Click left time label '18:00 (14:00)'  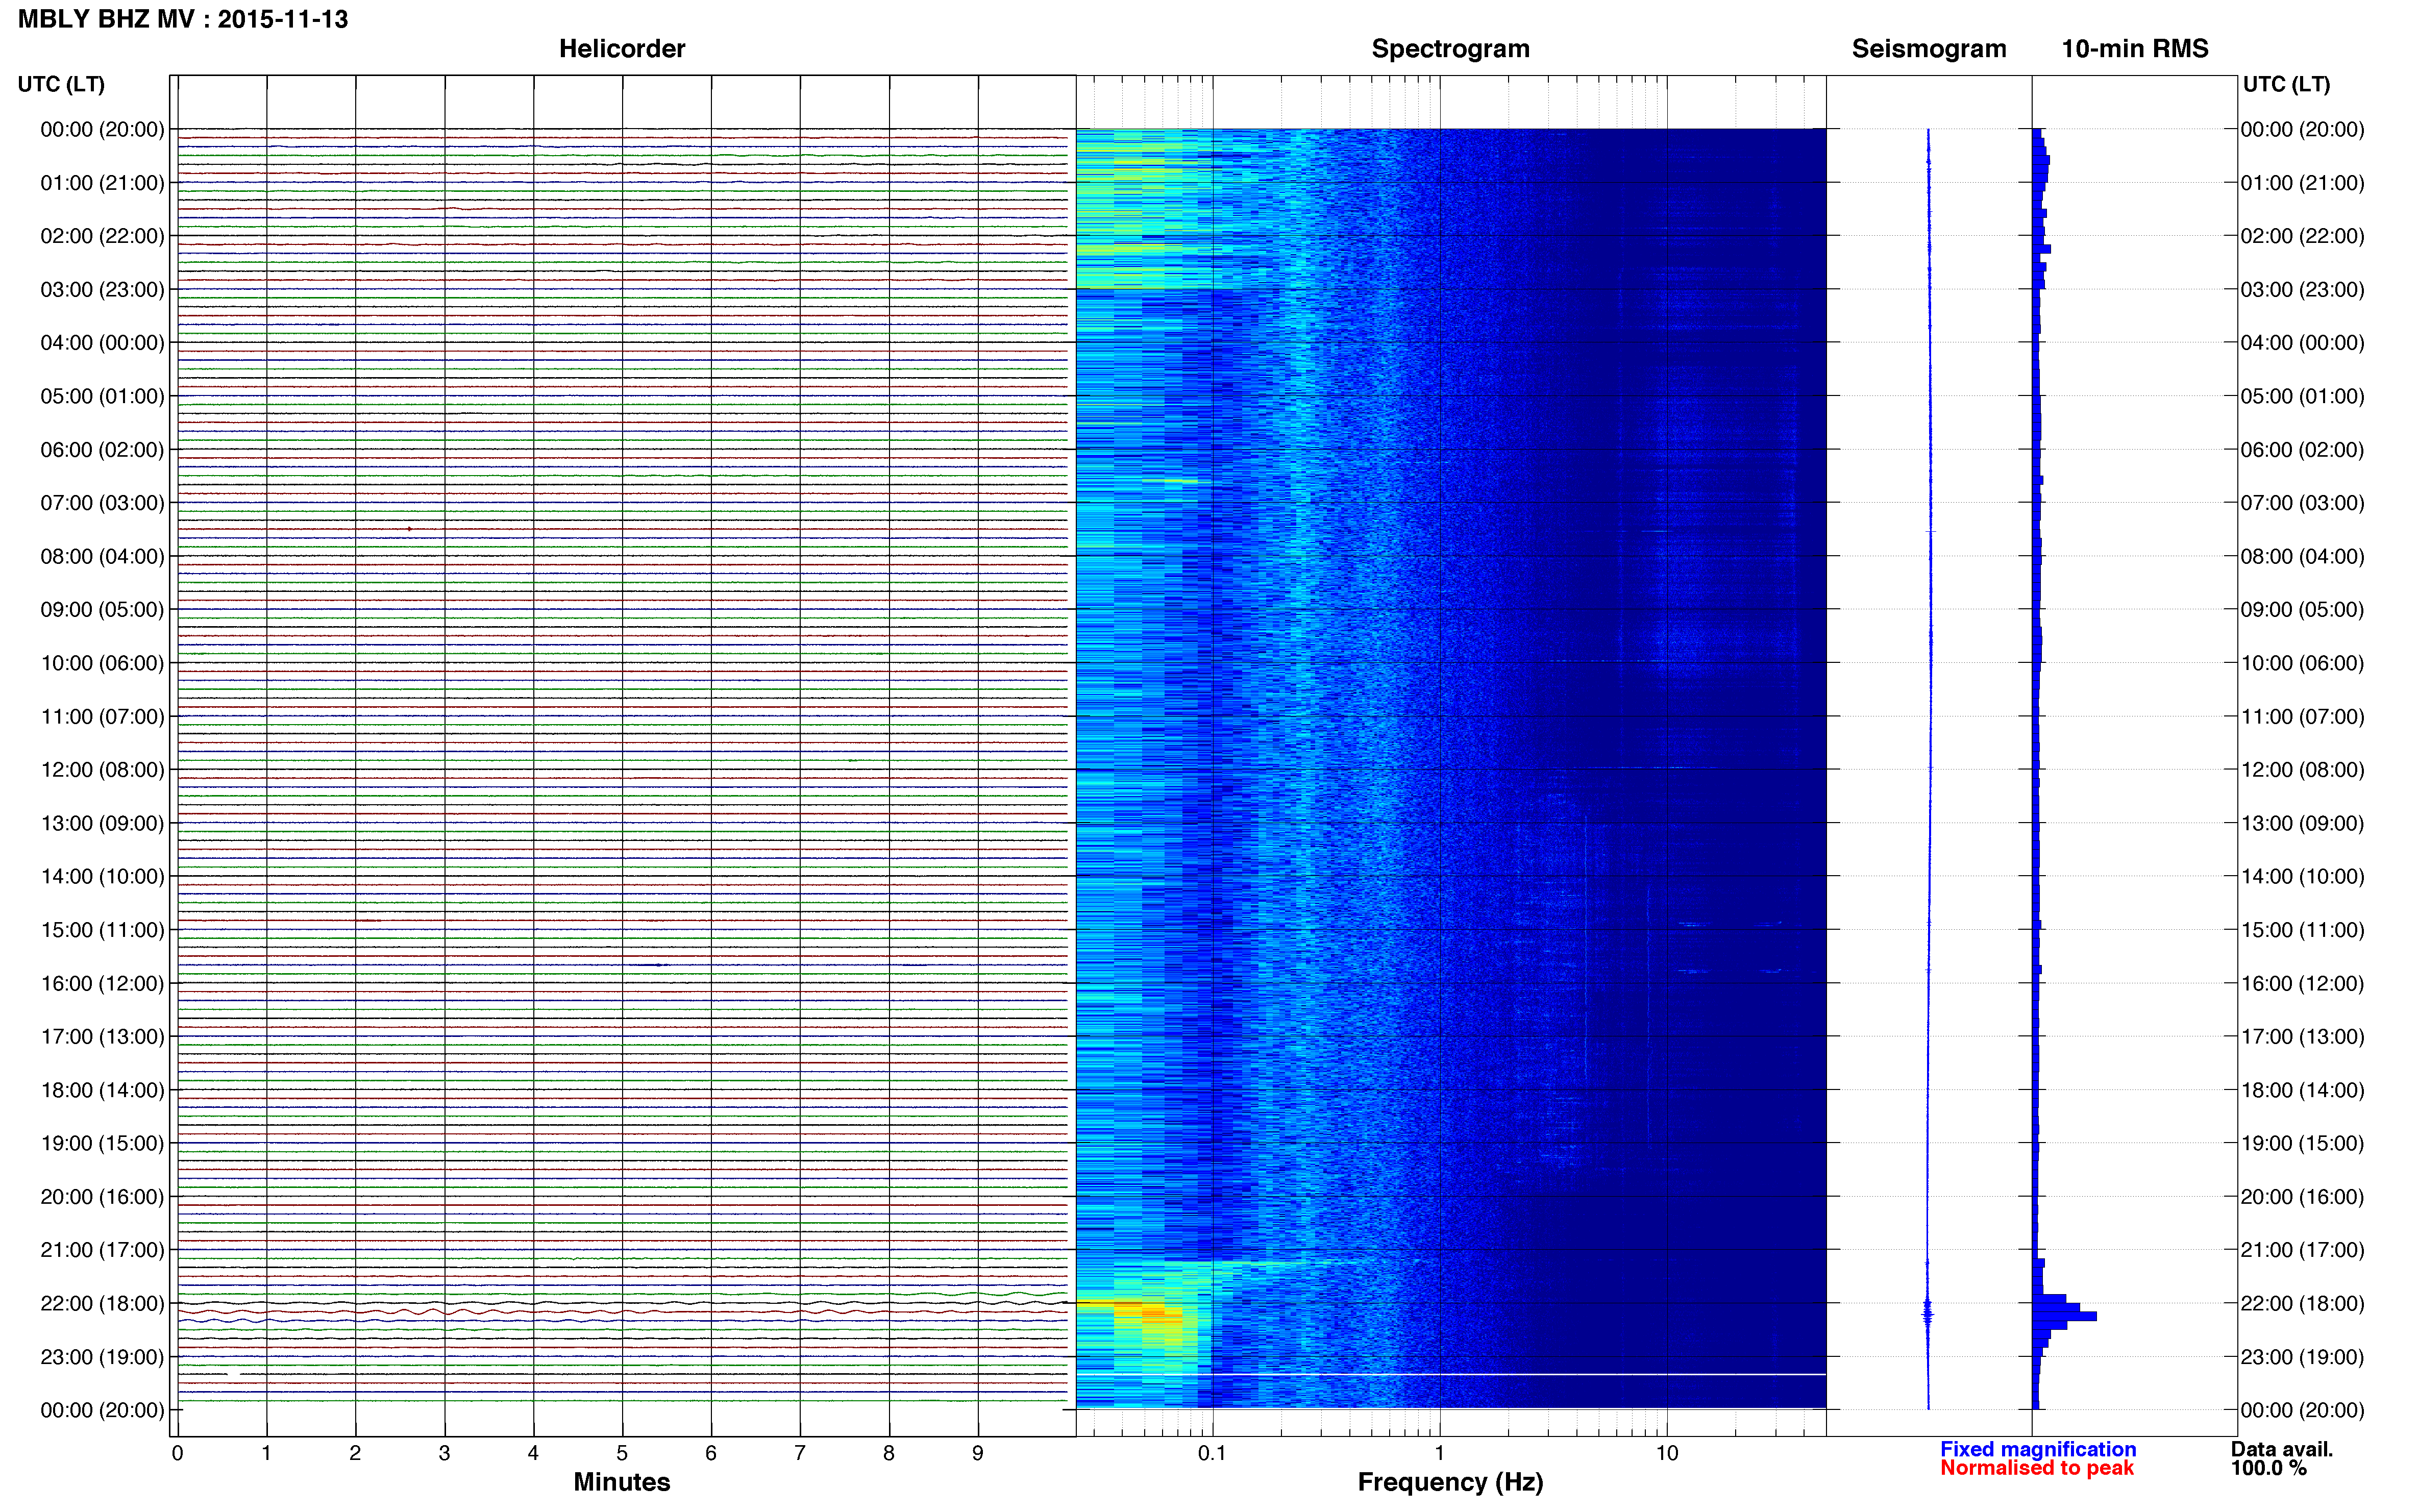(102, 1090)
